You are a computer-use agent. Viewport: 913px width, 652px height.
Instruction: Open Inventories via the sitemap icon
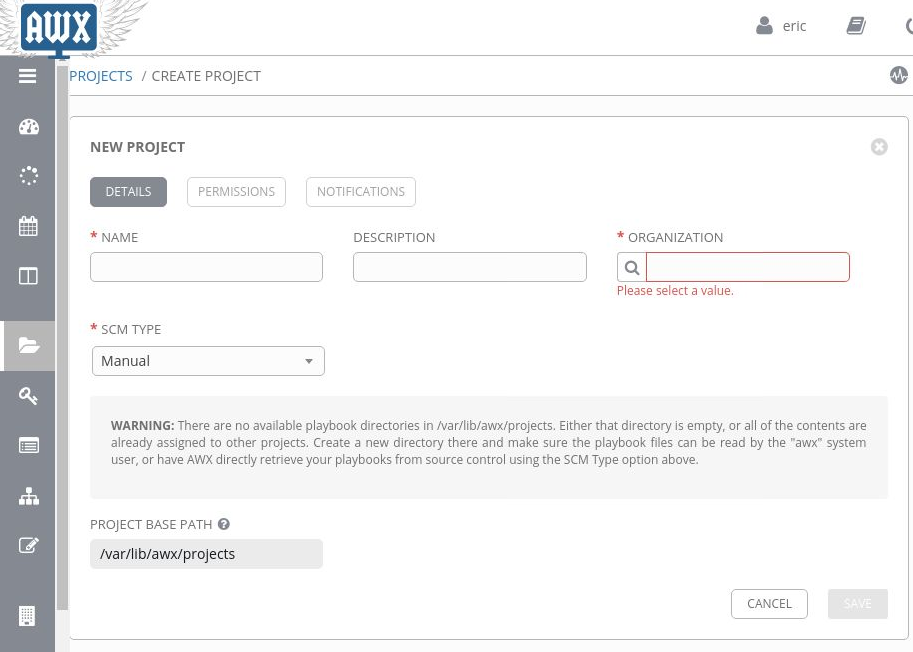pyautogui.click(x=28, y=496)
